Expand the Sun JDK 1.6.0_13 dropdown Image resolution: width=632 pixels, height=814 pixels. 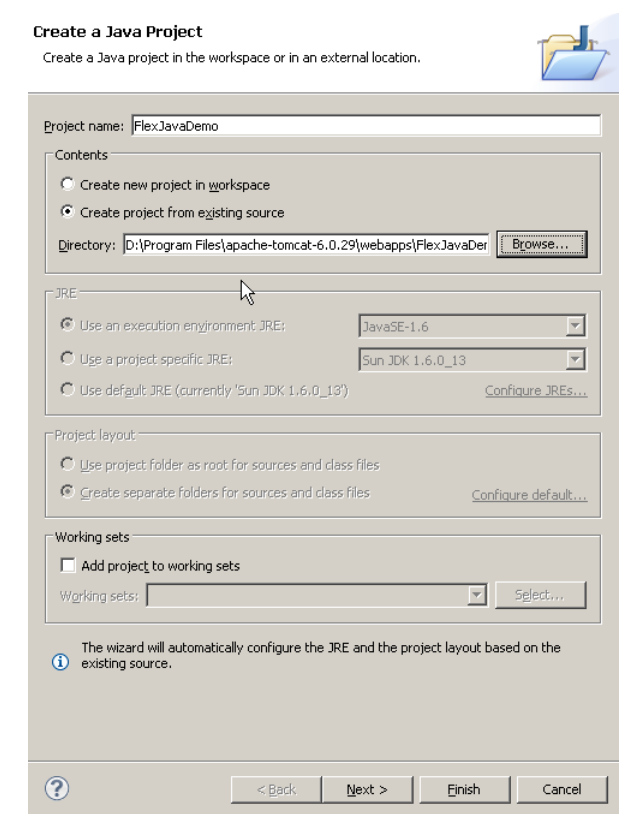473,359
